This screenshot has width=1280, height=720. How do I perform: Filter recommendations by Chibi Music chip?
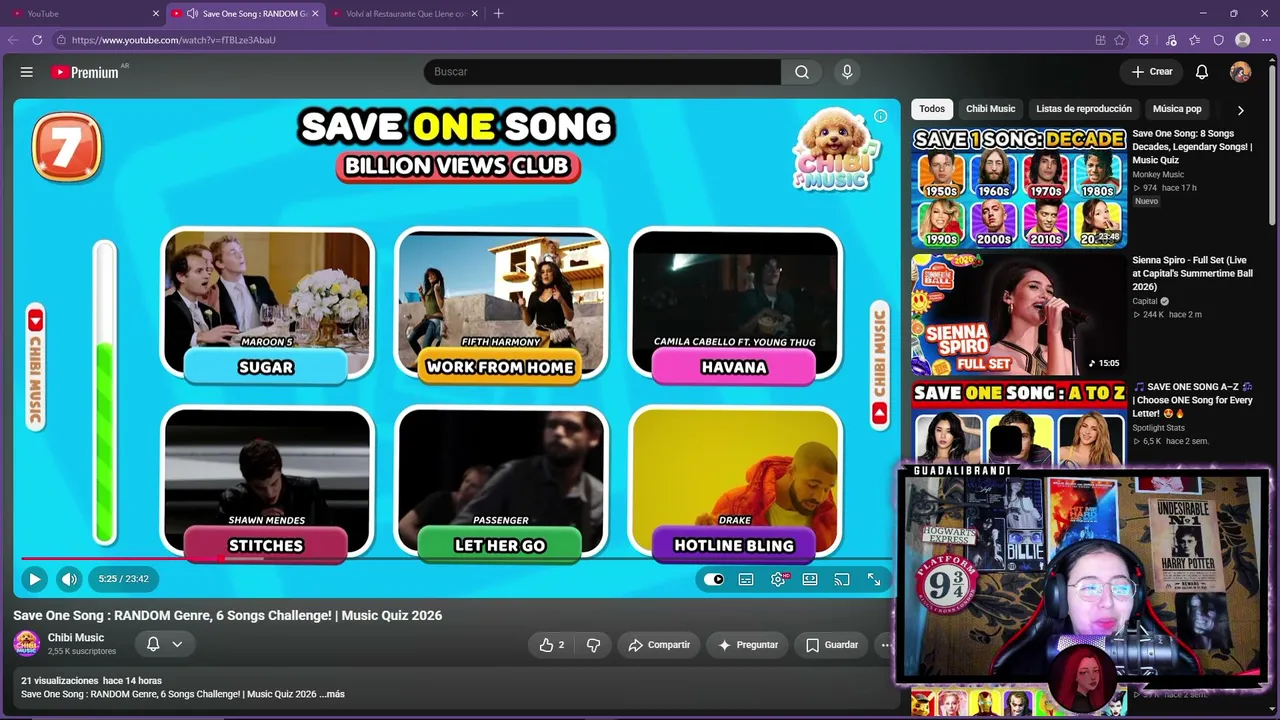[990, 109]
